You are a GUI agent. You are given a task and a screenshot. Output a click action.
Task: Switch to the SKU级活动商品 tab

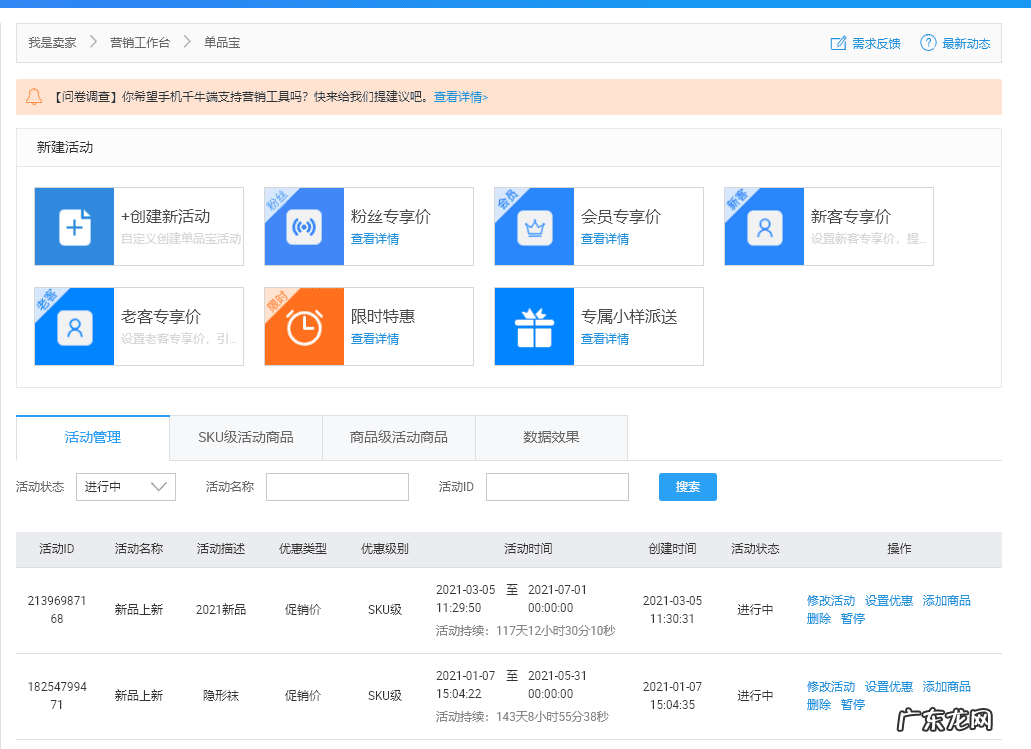tap(244, 438)
